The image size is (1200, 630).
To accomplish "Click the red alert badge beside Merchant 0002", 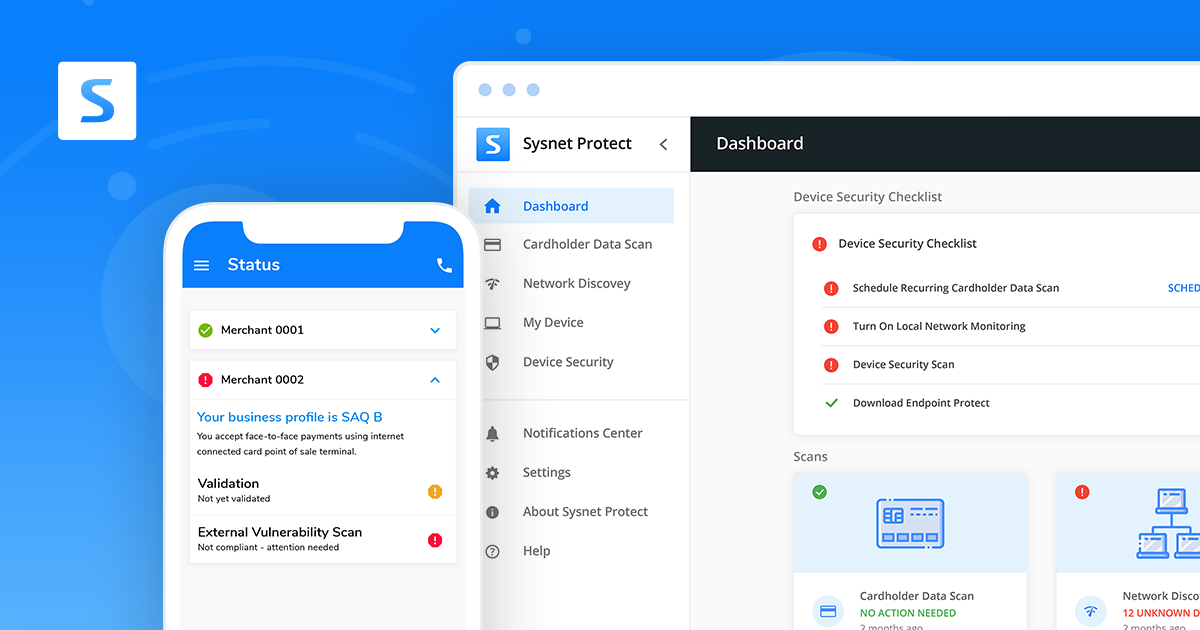I will point(207,379).
